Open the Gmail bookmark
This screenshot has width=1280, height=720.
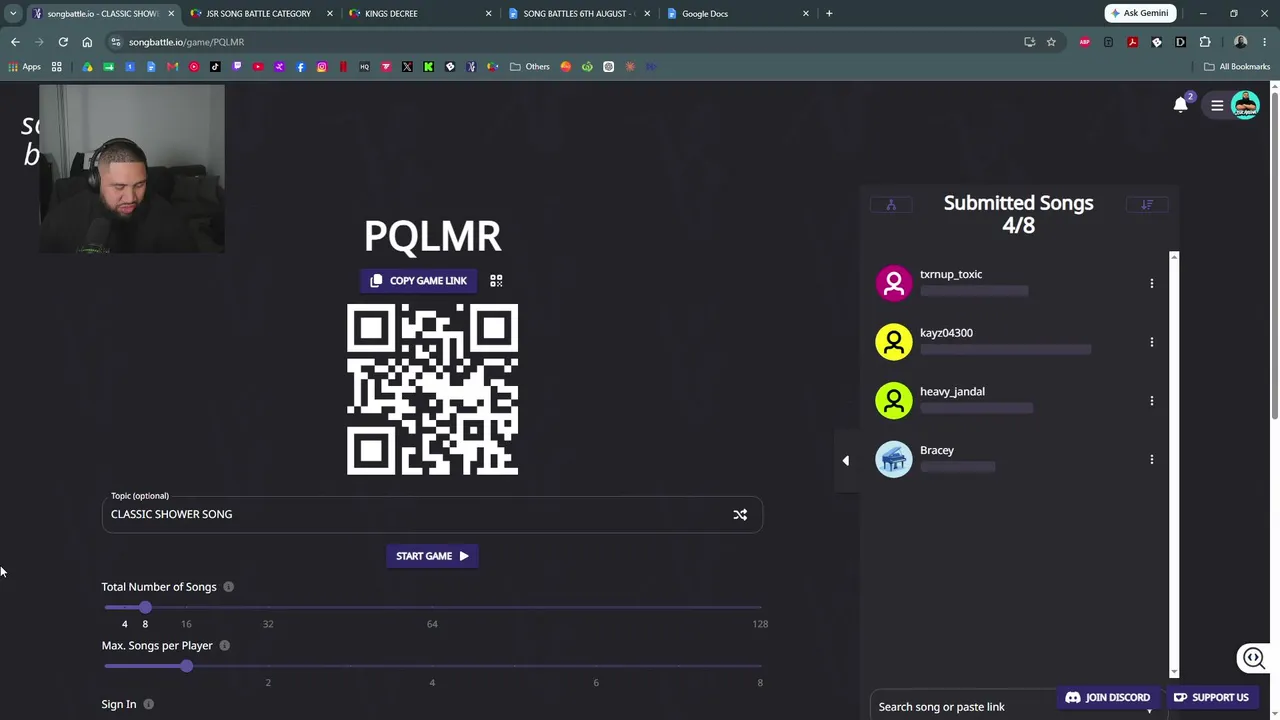click(x=172, y=67)
